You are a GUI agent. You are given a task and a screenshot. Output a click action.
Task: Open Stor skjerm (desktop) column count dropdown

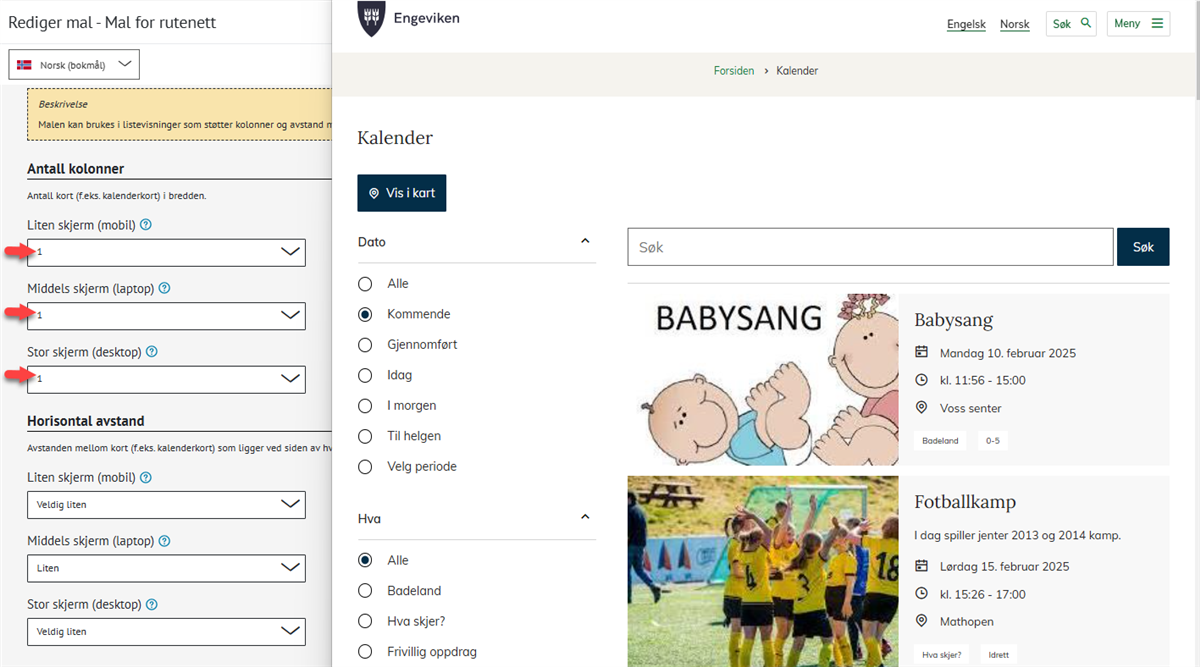tap(166, 379)
